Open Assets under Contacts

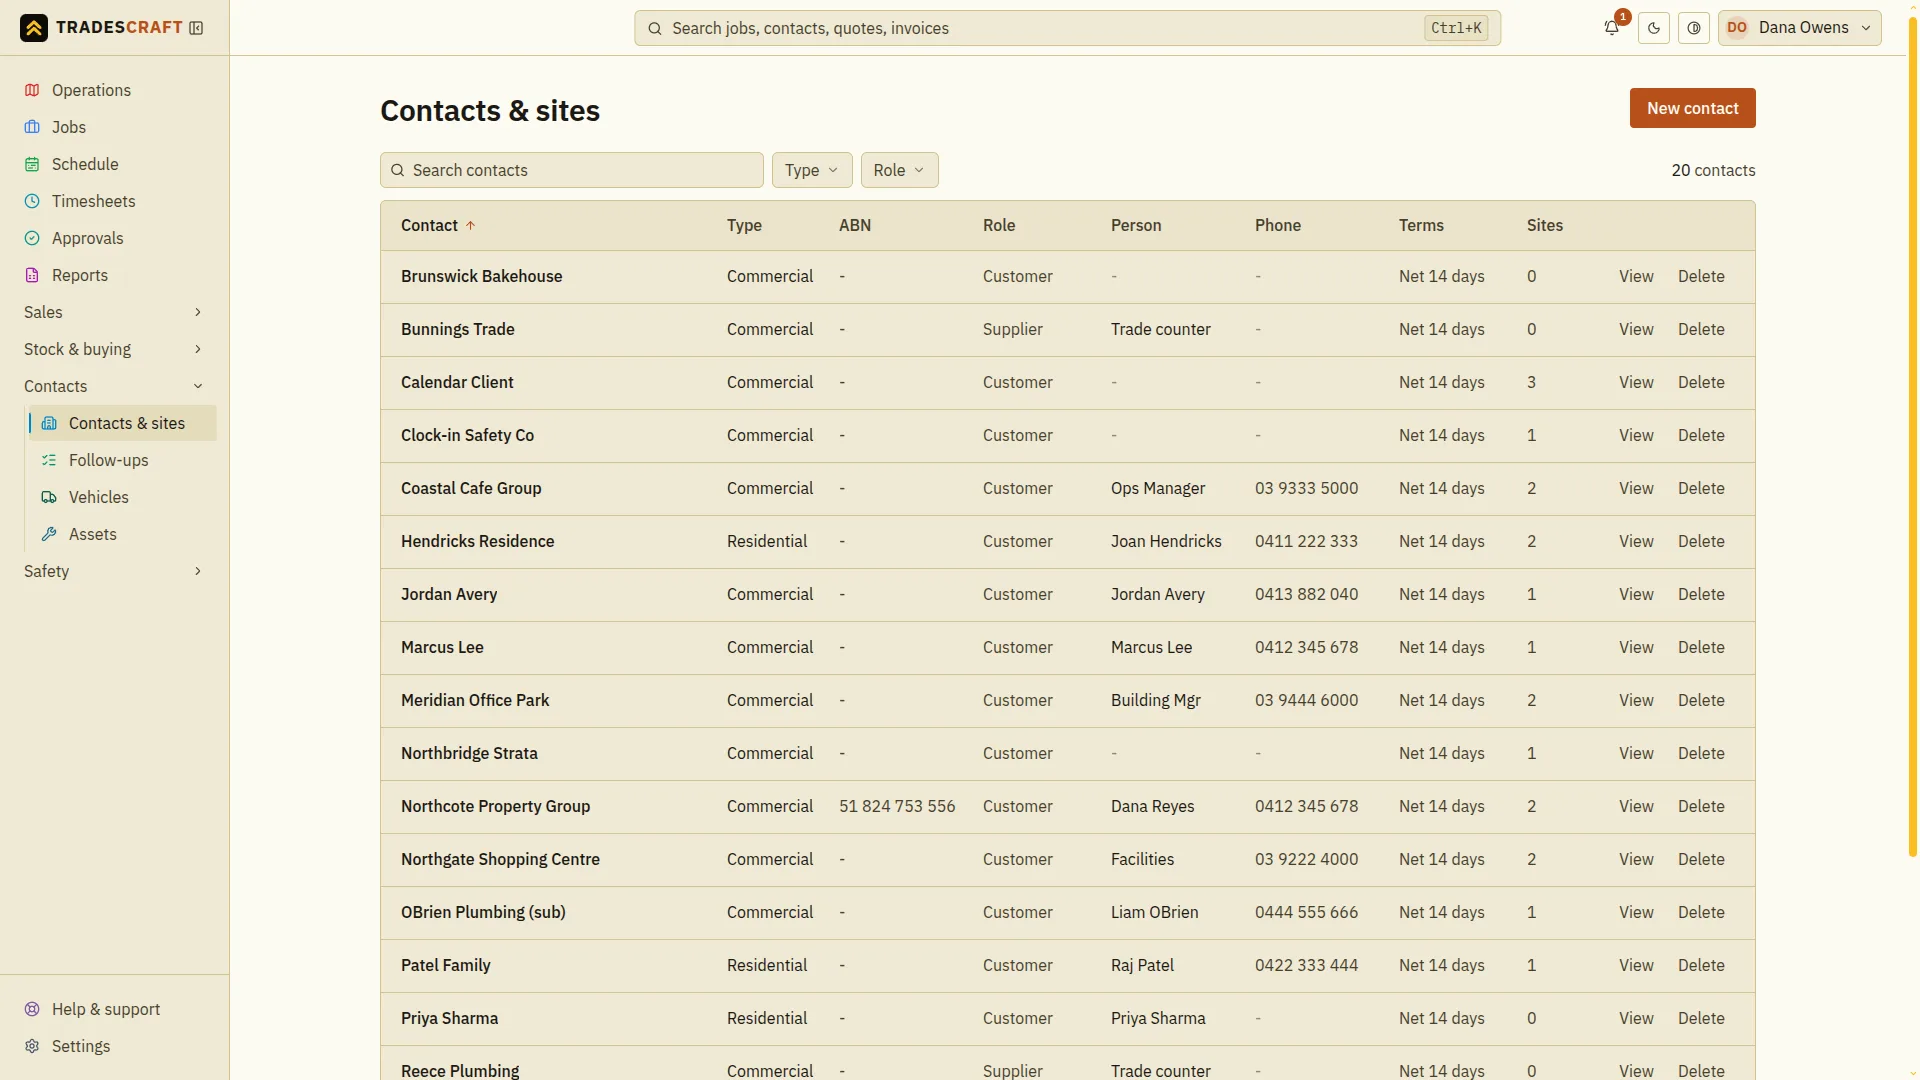click(123, 534)
